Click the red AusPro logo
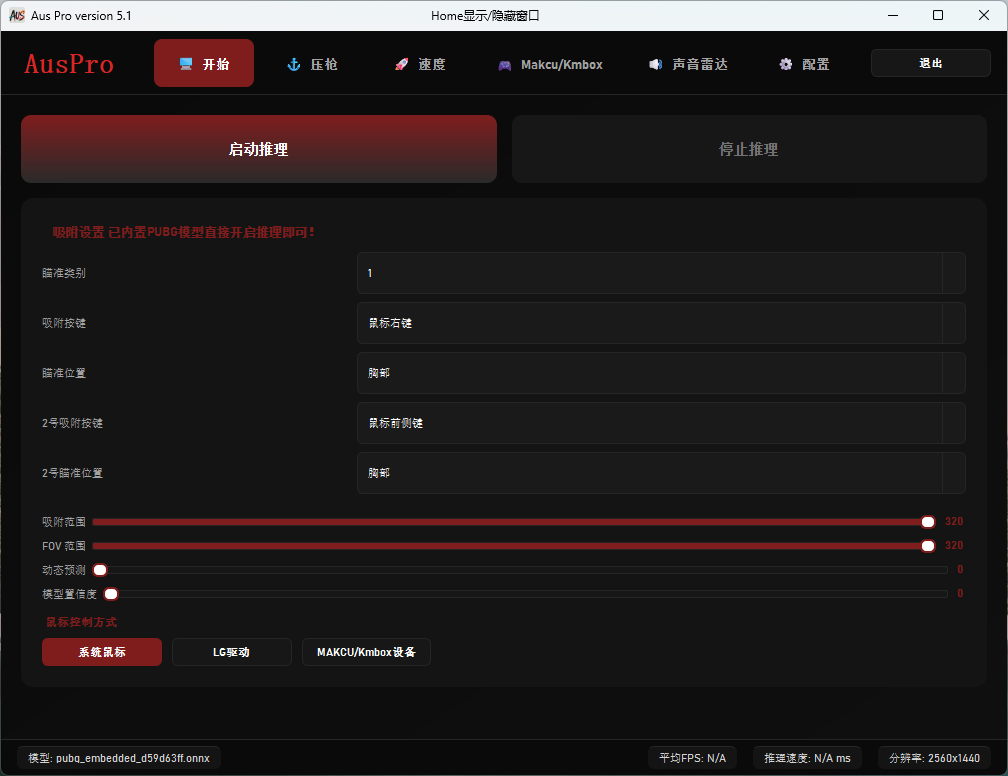1008x776 pixels. (x=69, y=64)
